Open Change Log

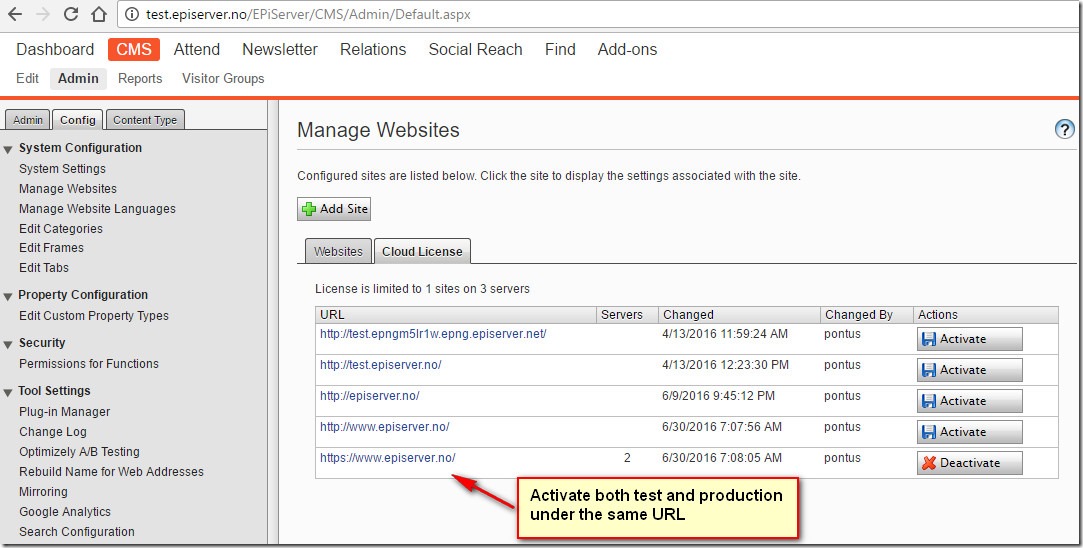point(52,432)
